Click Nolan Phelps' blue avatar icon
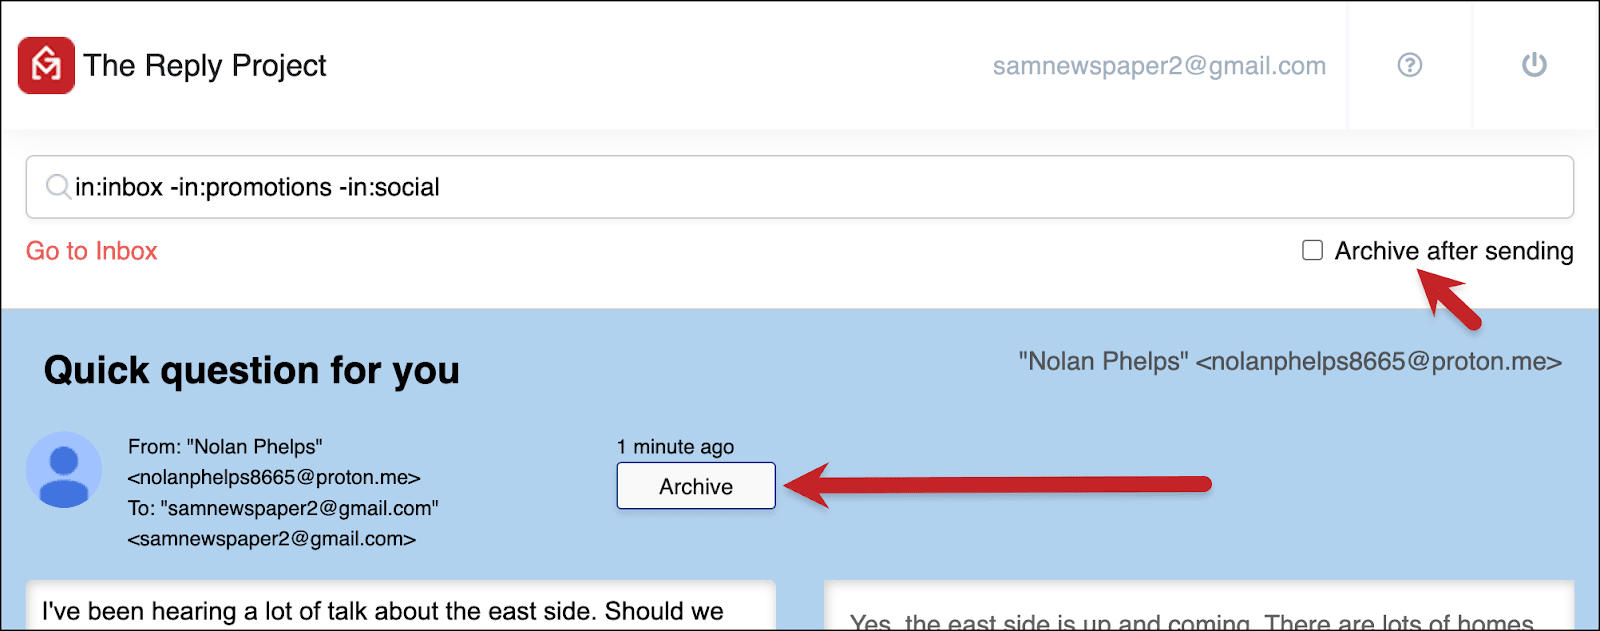This screenshot has width=1600, height=631. [64, 470]
